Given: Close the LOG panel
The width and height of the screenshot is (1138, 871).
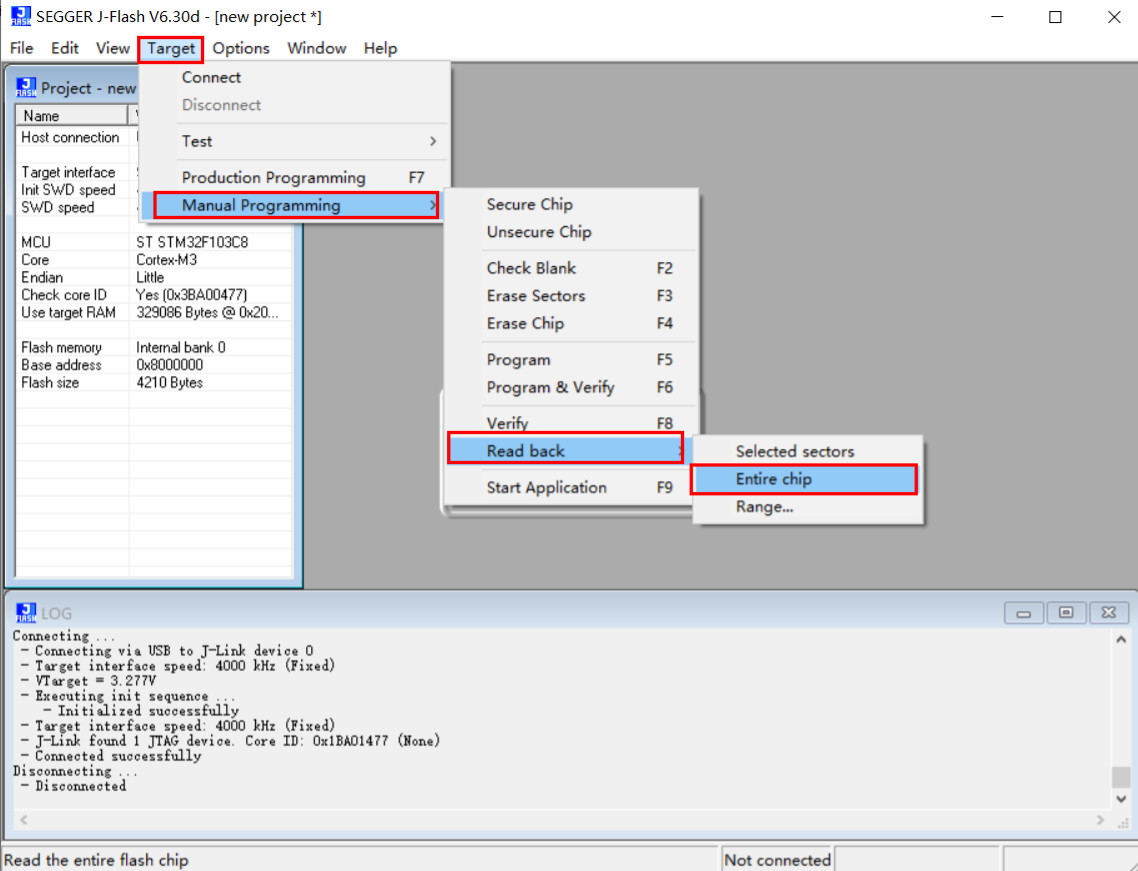Looking at the screenshot, I should [1108, 613].
